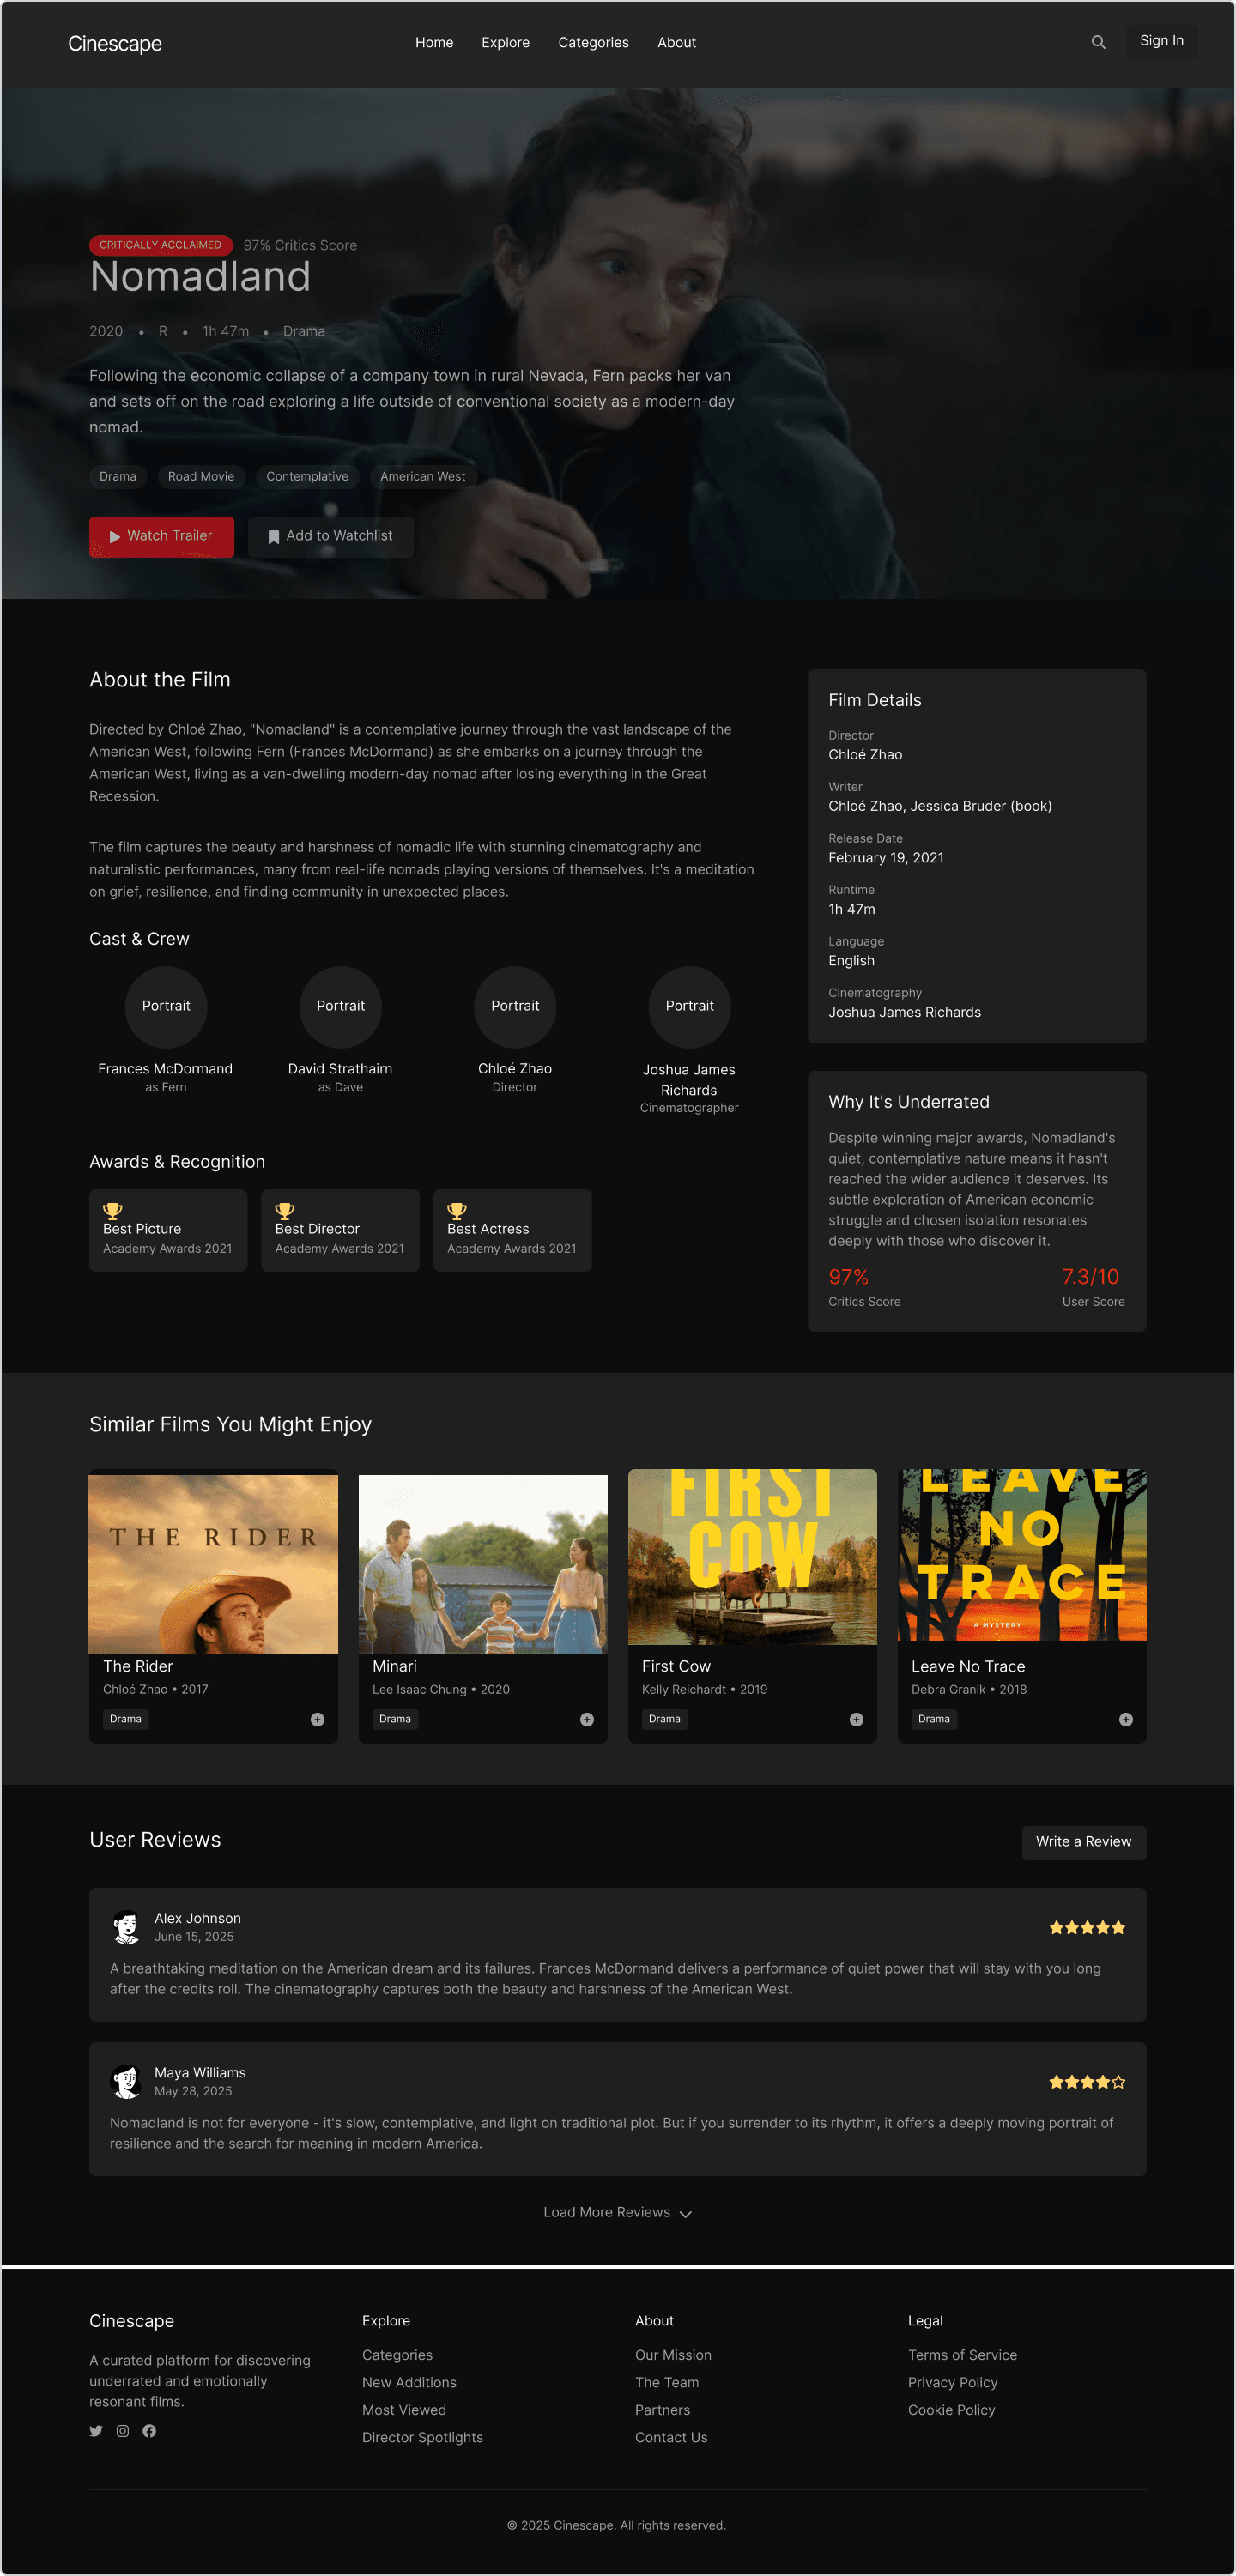
Task: Click the 97% Critics Score value
Action: click(848, 1277)
